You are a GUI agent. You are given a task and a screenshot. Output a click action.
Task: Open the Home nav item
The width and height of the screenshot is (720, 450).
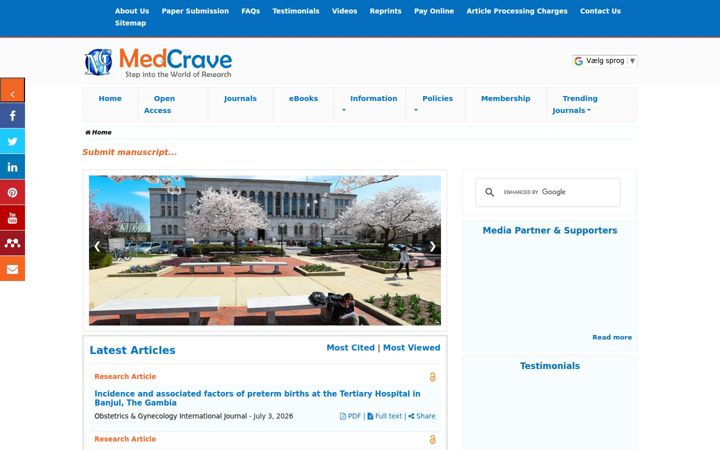[x=110, y=99]
